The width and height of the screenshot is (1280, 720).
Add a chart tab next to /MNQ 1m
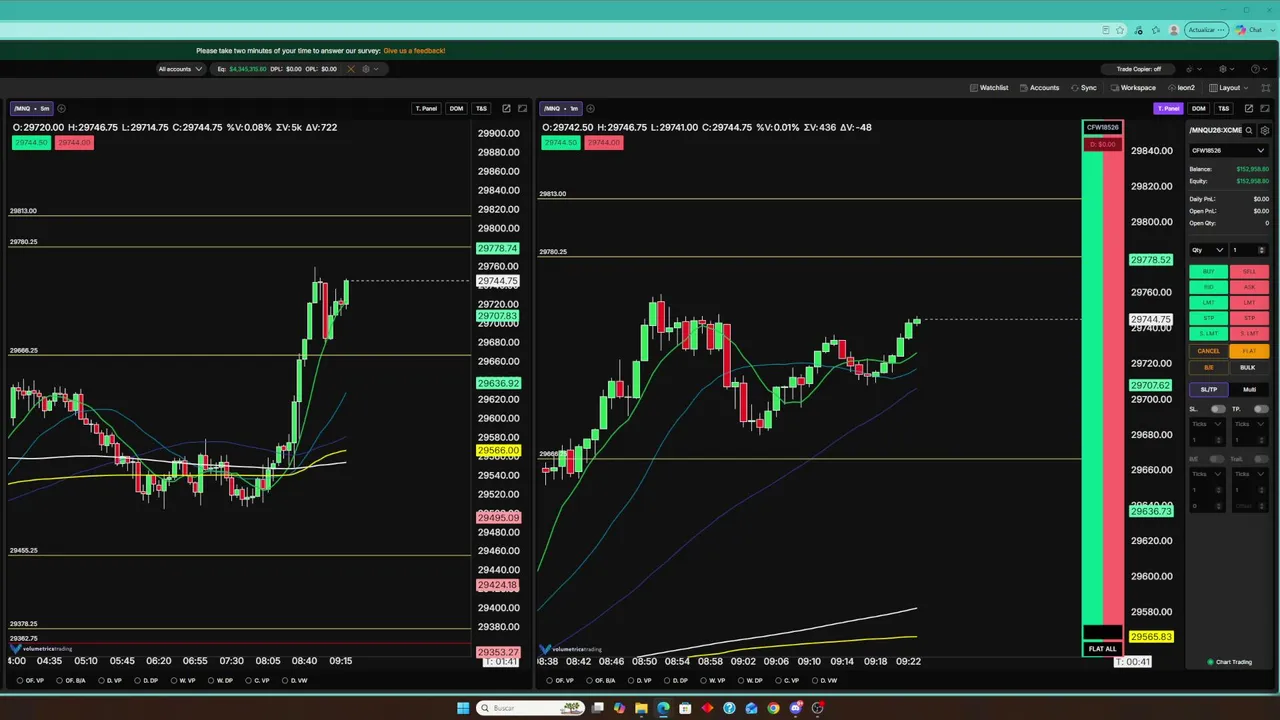tap(590, 108)
